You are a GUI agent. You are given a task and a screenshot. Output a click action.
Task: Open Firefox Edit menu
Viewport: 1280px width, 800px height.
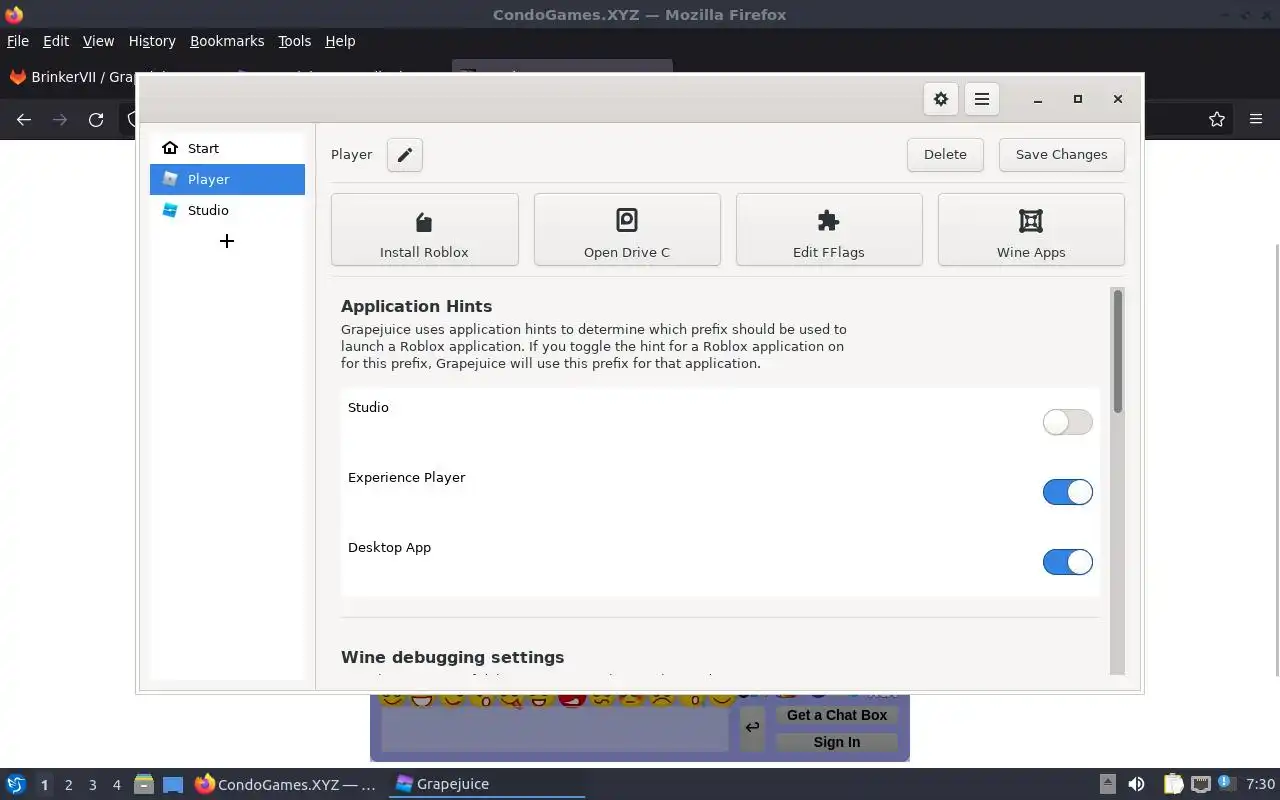pyautogui.click(x=56, y=41)
